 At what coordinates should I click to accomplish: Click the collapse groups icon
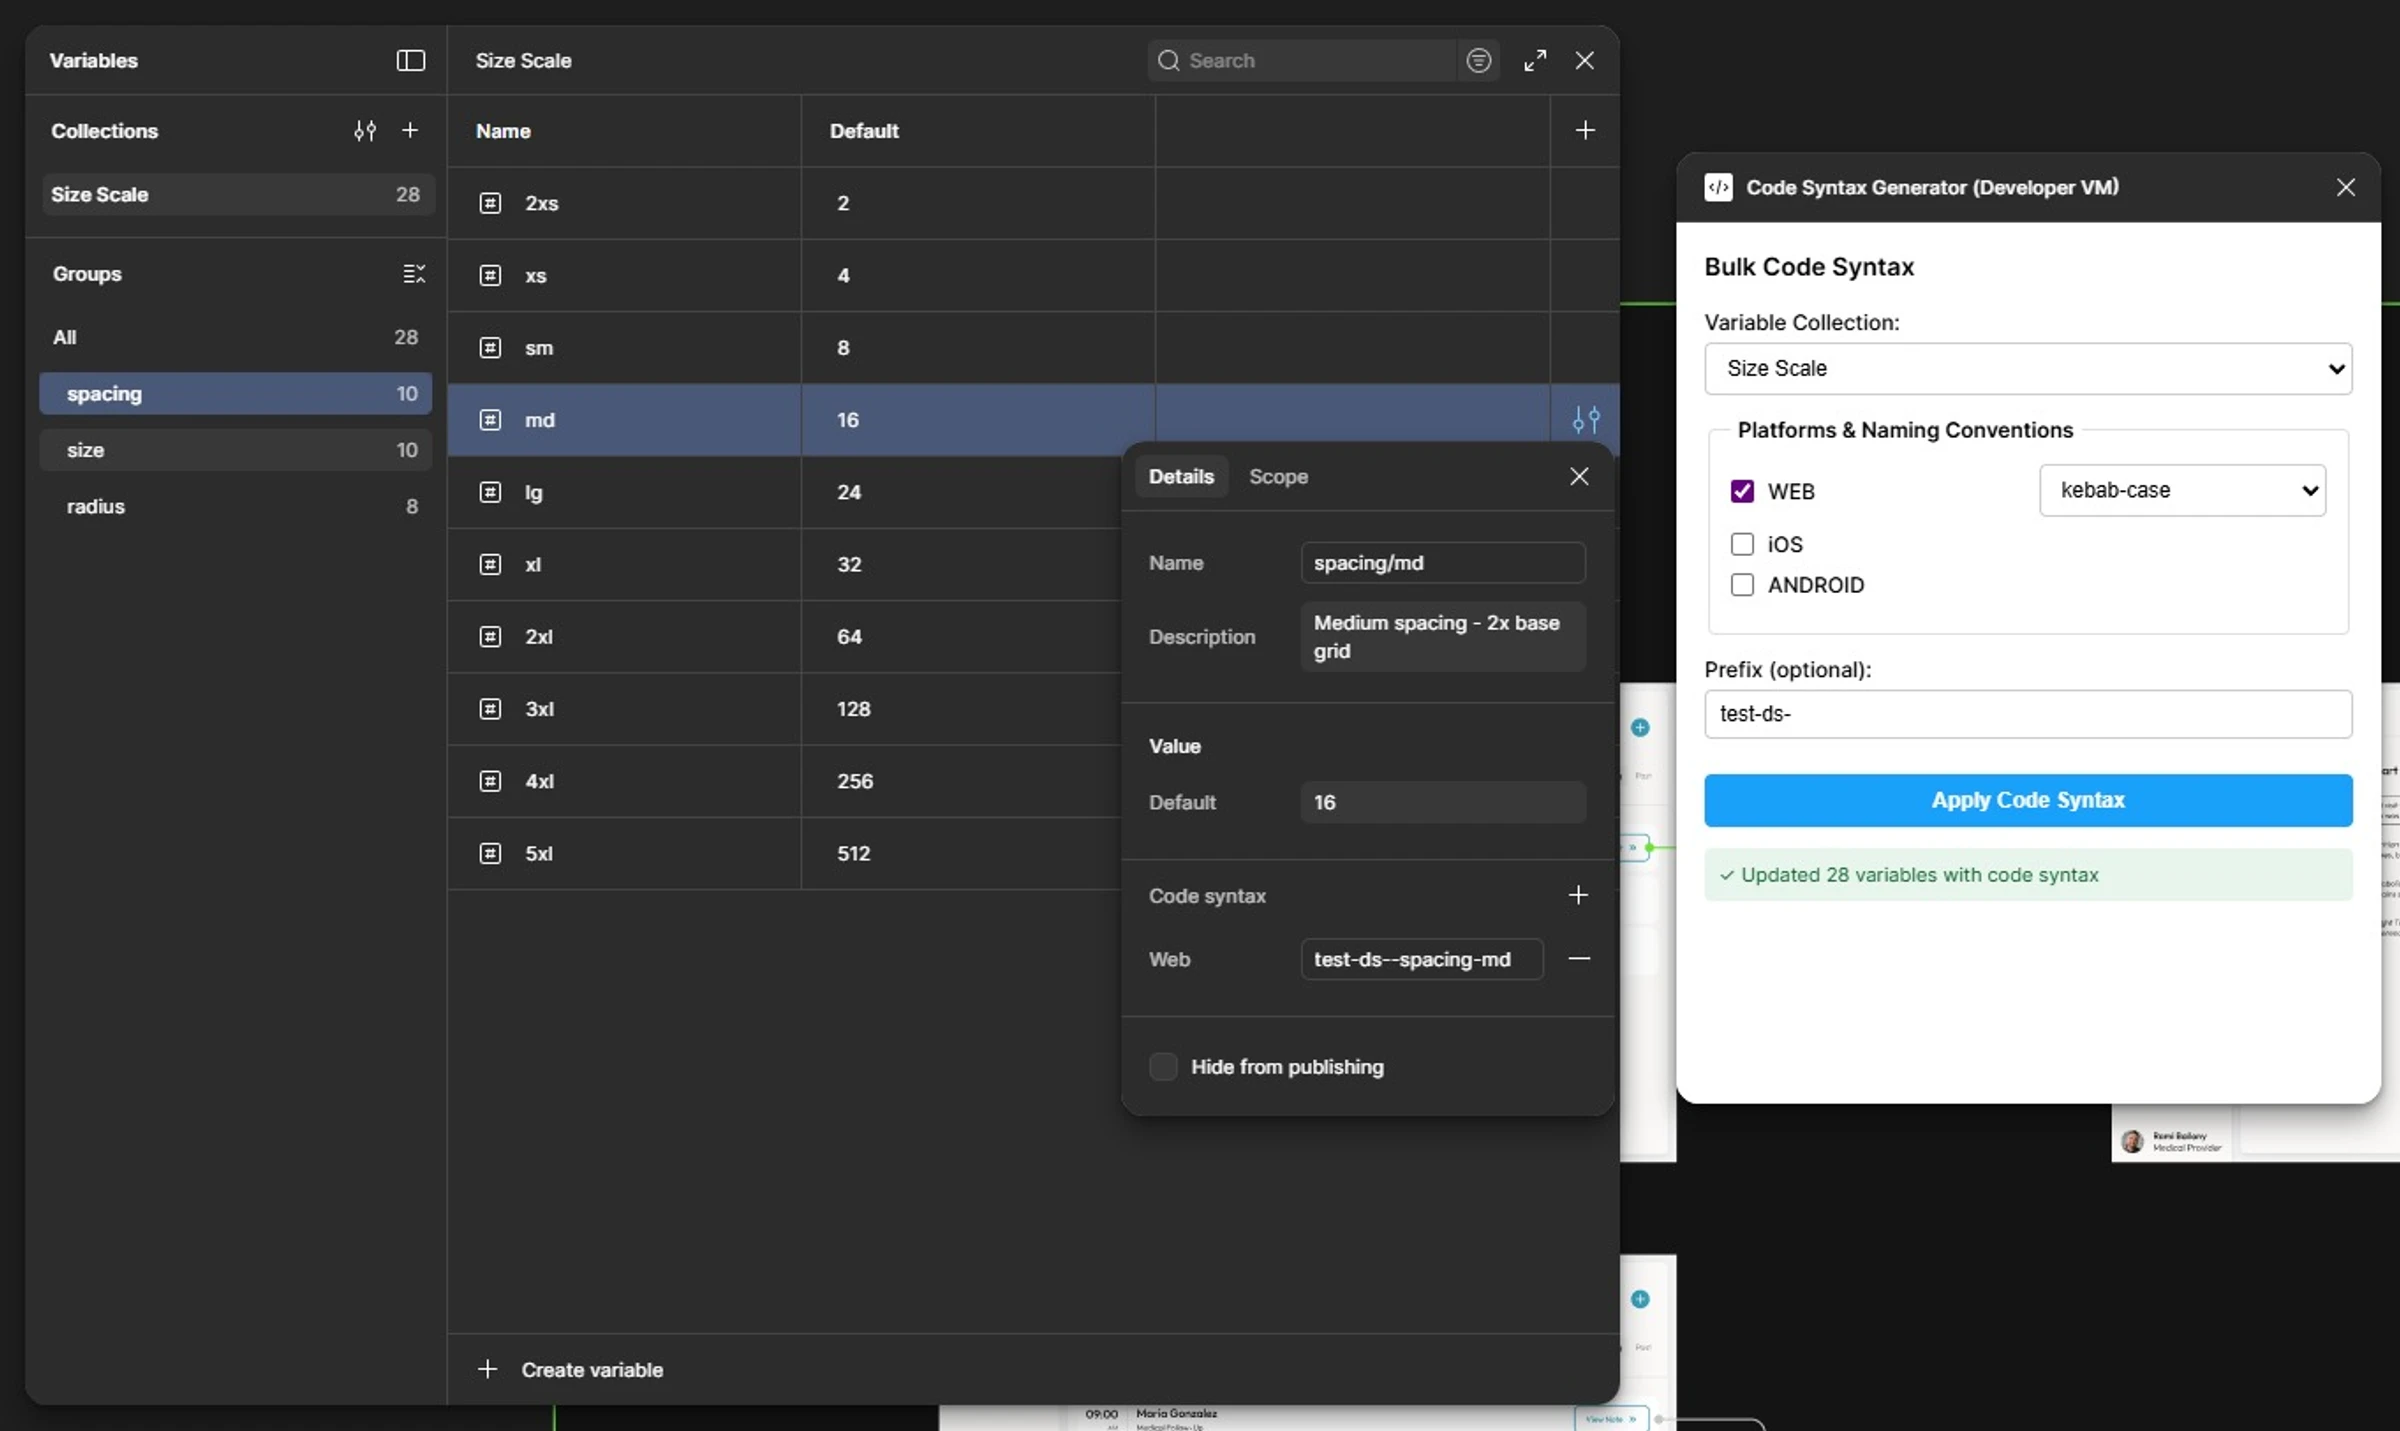click(413, 274)
